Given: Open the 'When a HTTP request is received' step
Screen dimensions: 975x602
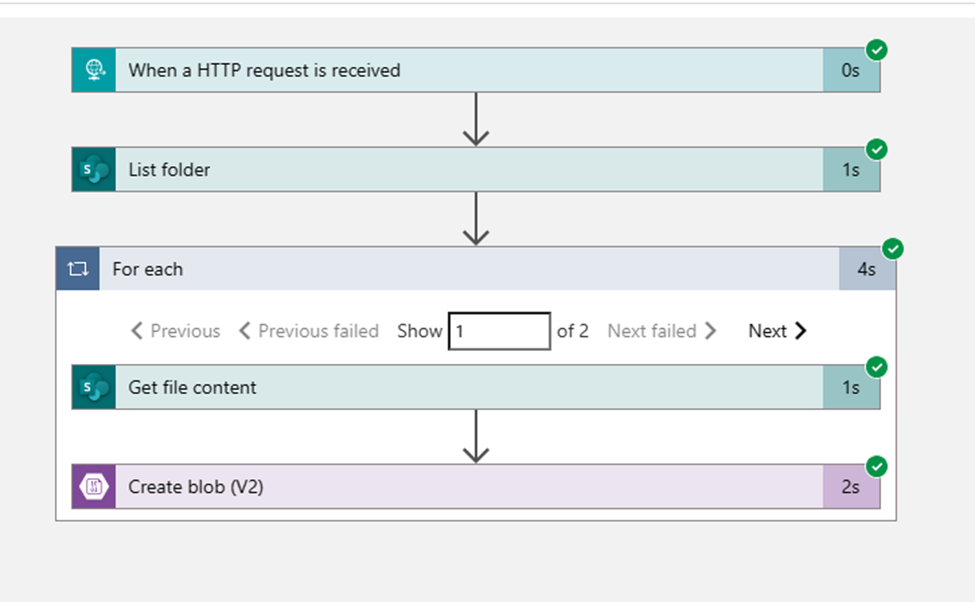Looking at the screenshot, I should 400,70.
